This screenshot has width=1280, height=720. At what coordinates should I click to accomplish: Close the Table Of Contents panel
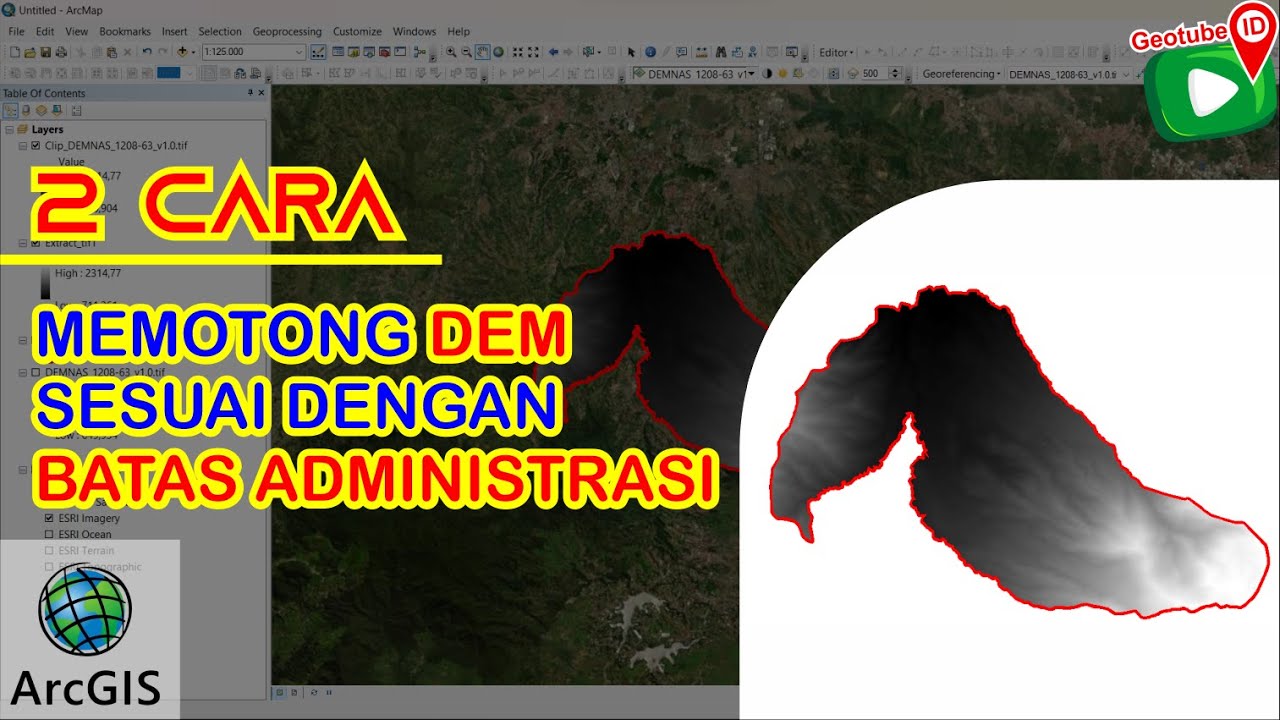[x=262, y=92]
